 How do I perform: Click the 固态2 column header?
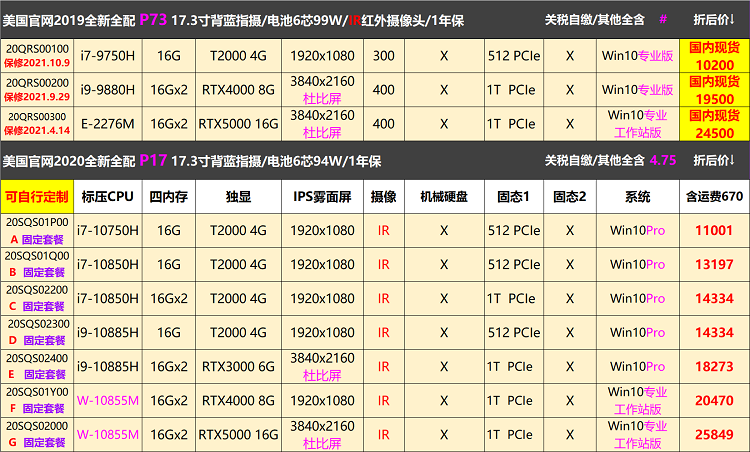click(x=570, y=197)
